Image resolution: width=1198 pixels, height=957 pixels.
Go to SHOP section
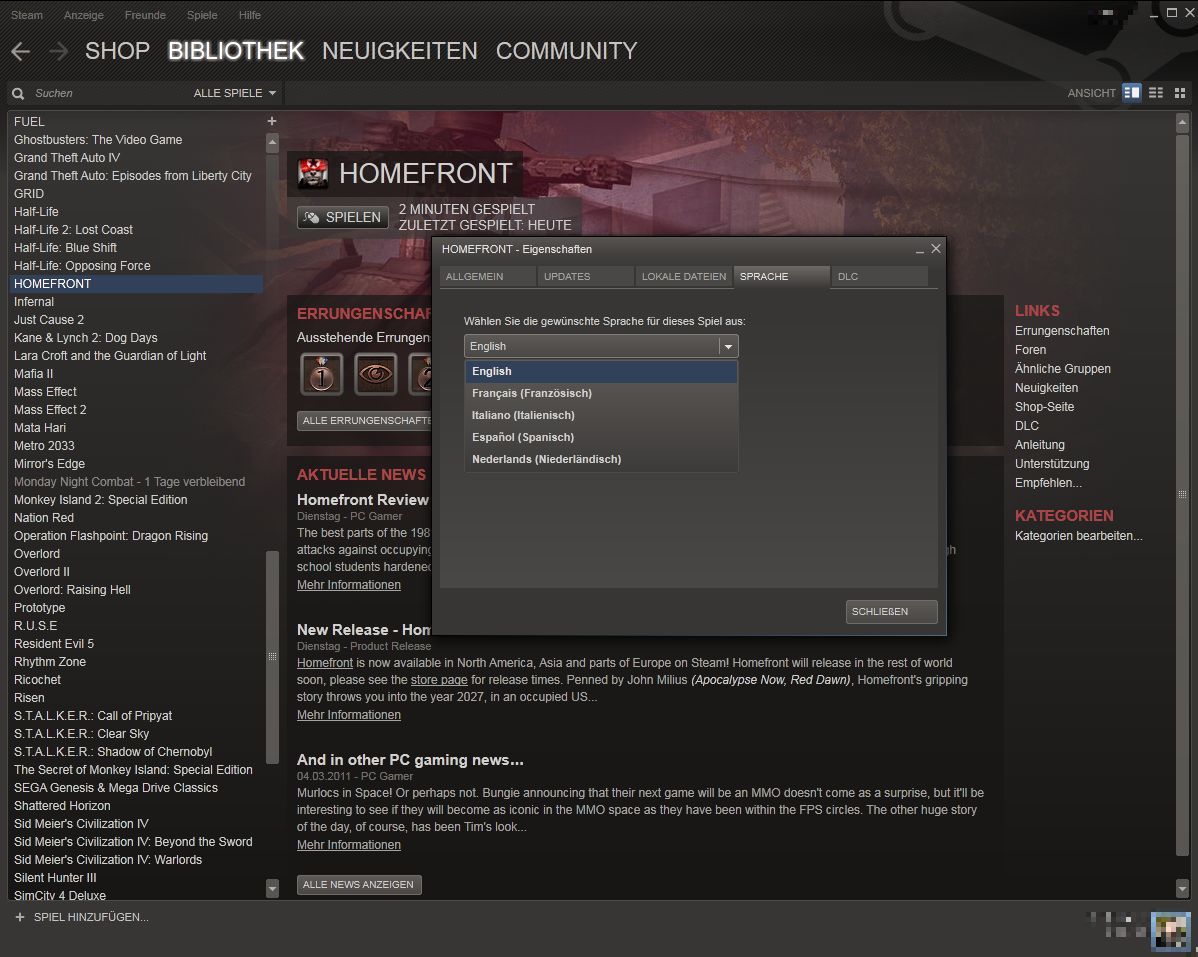click(x=117, y=51)
